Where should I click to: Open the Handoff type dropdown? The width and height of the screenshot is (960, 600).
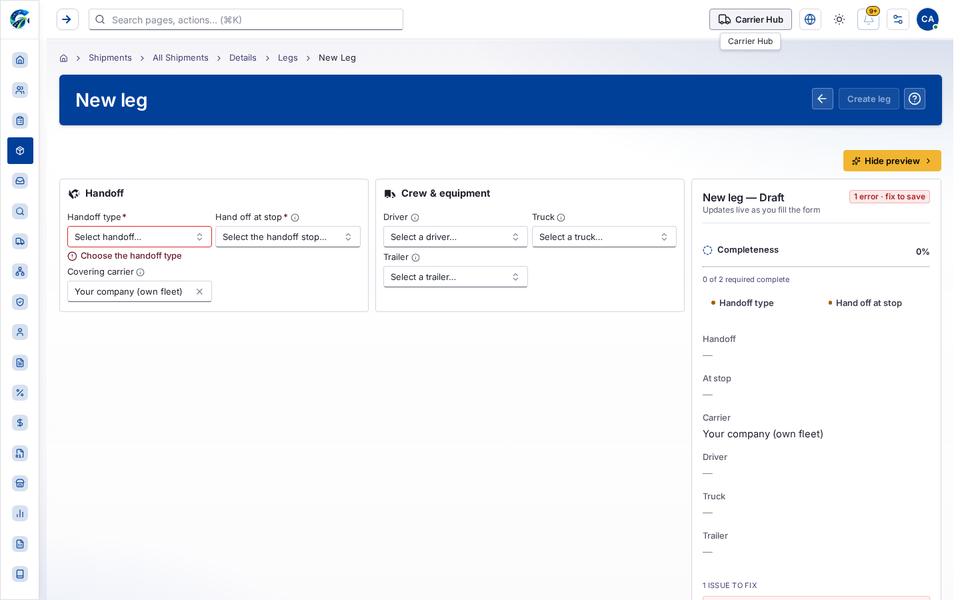[140, 237]
